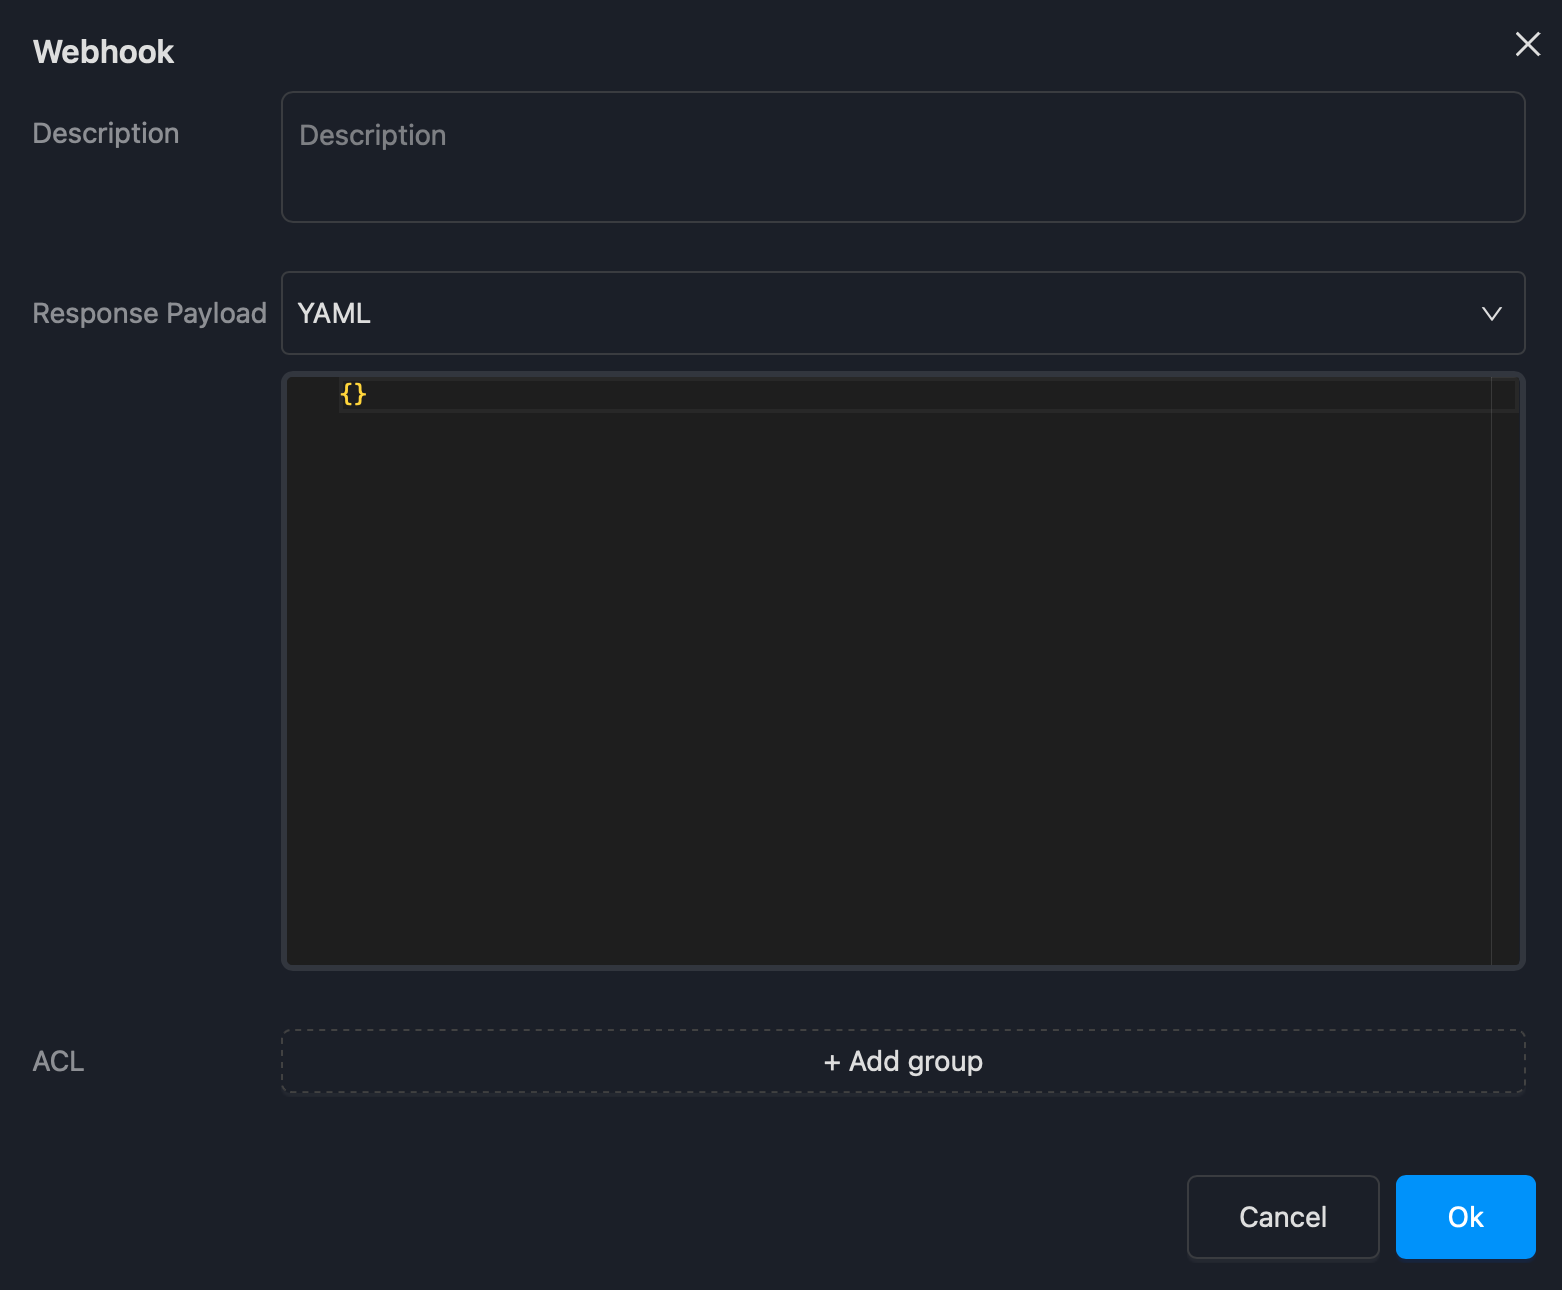
Task: Click the + Add group button under ACL
Action: pos(903,1061)
